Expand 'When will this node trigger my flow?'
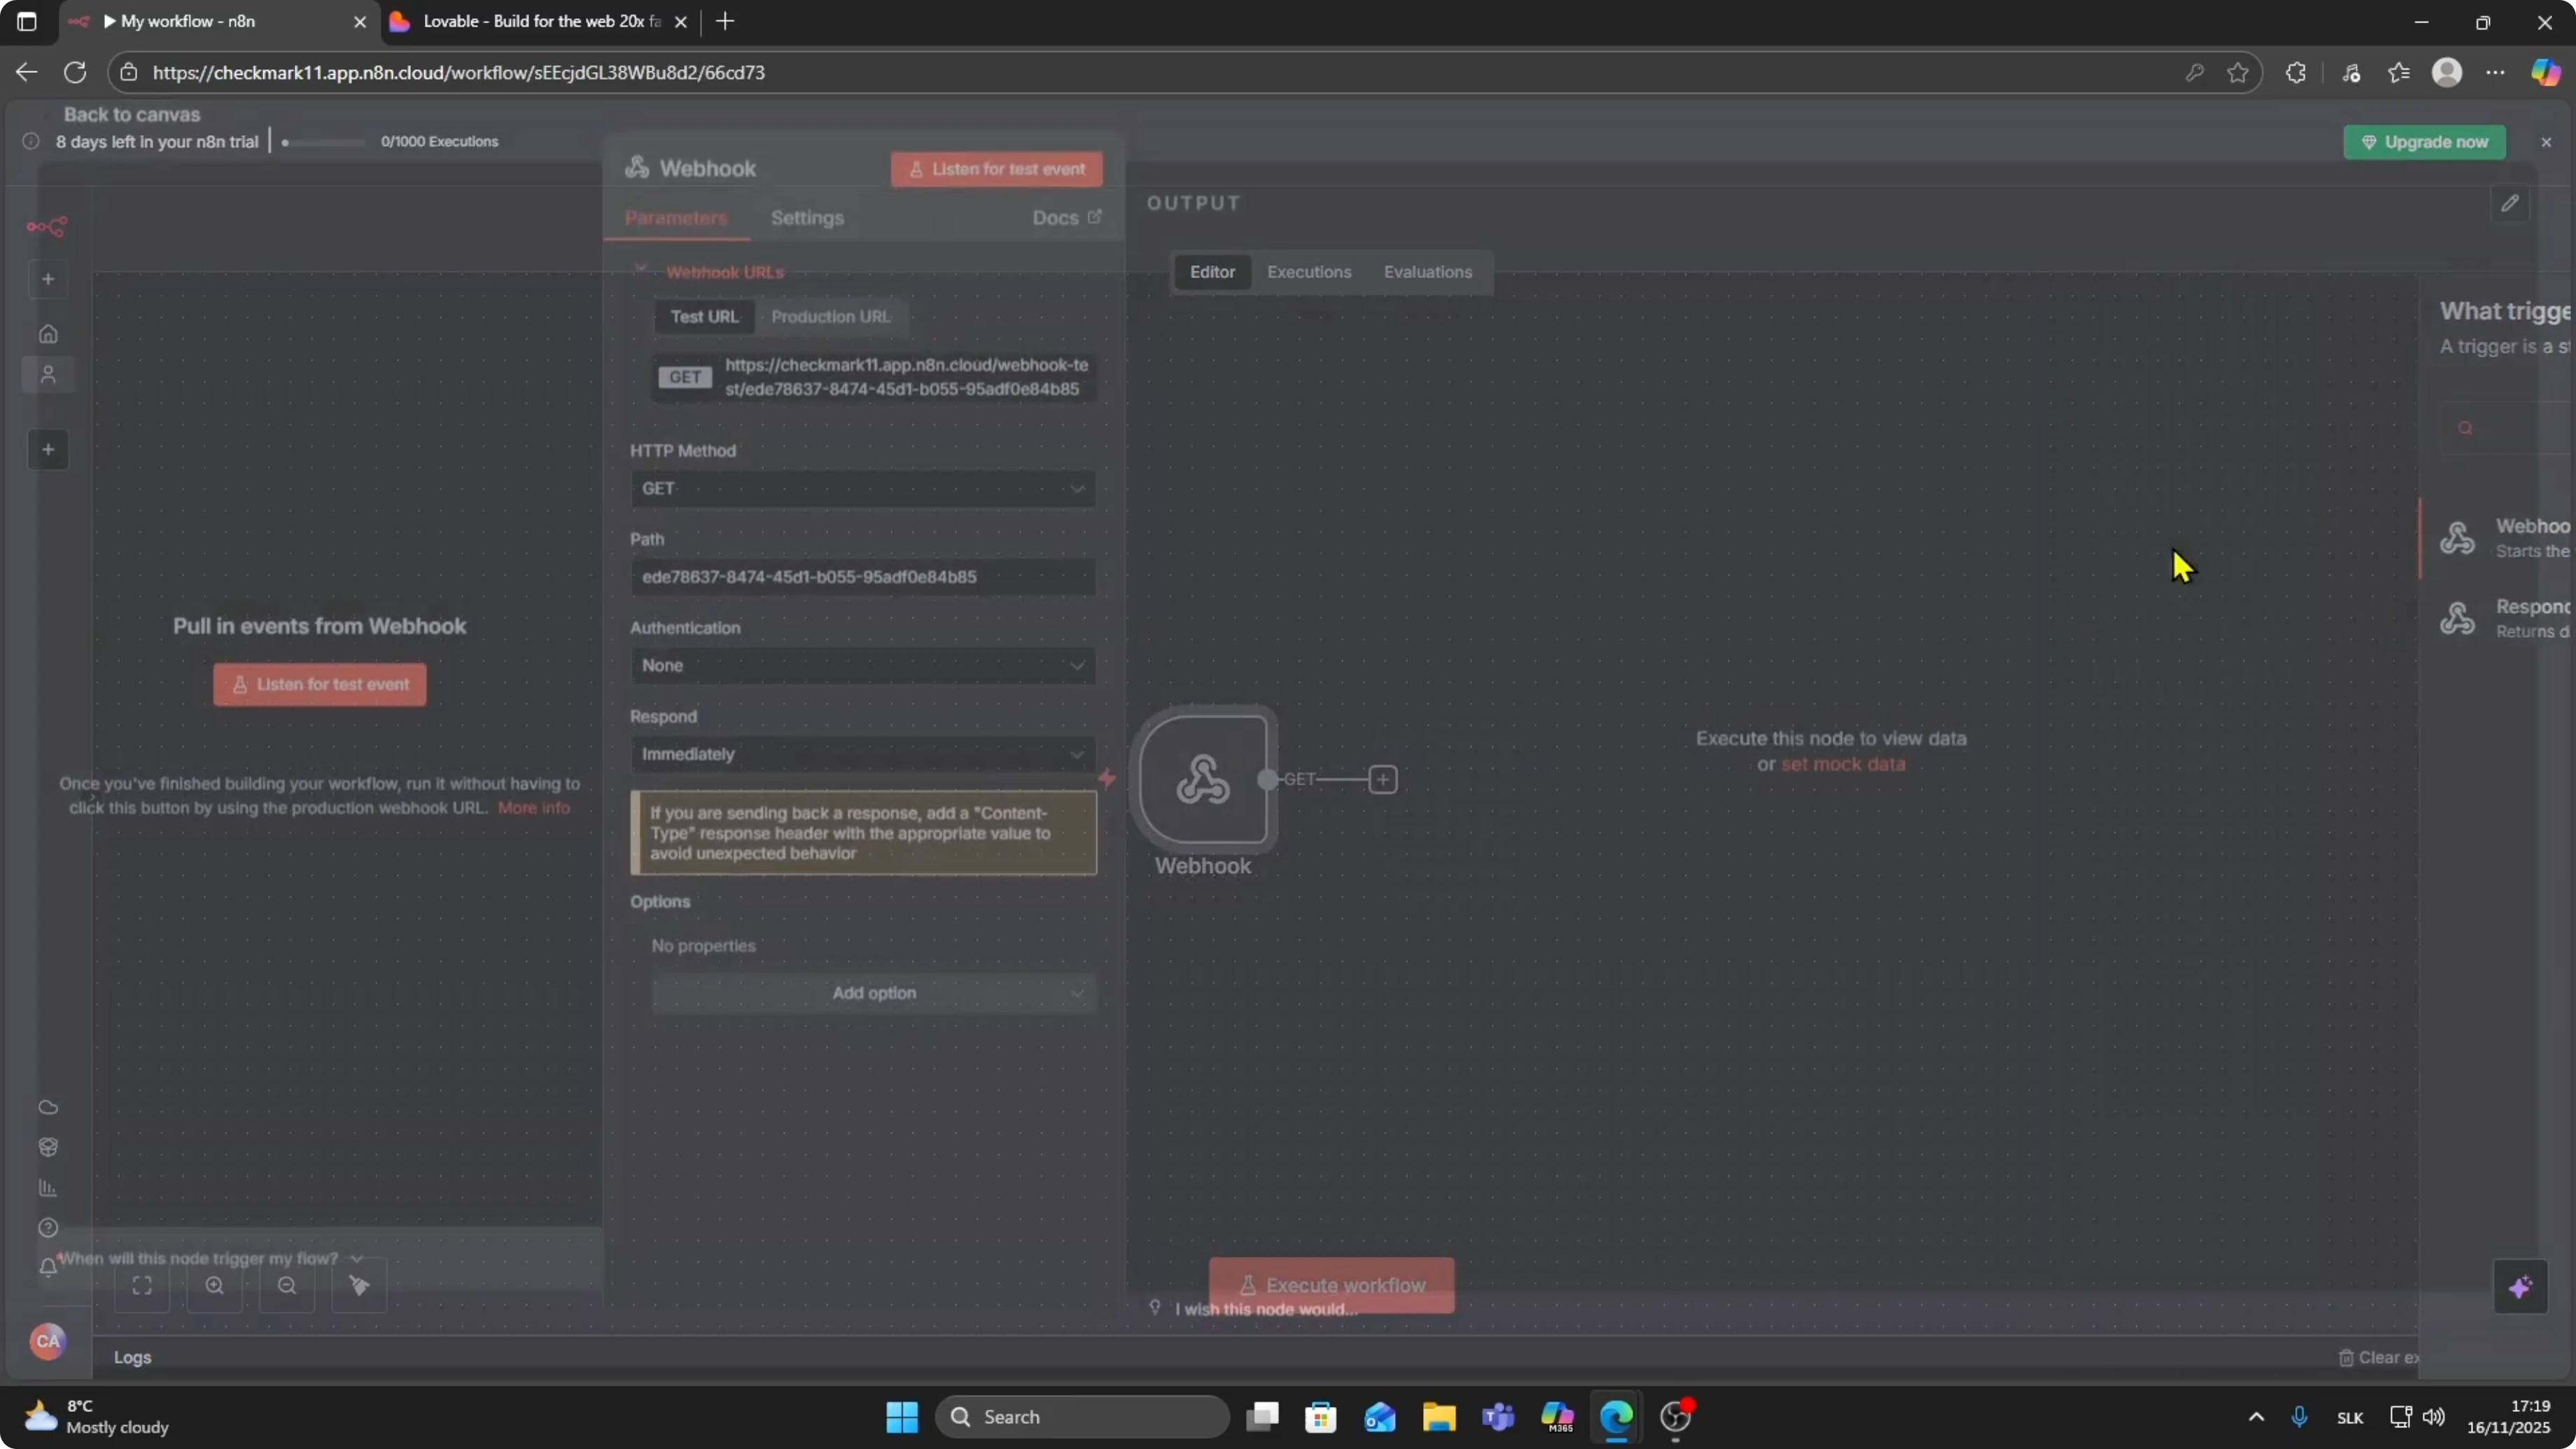The width and height of the screenshot is (2576, 1449). click(x=209, y=1258)
